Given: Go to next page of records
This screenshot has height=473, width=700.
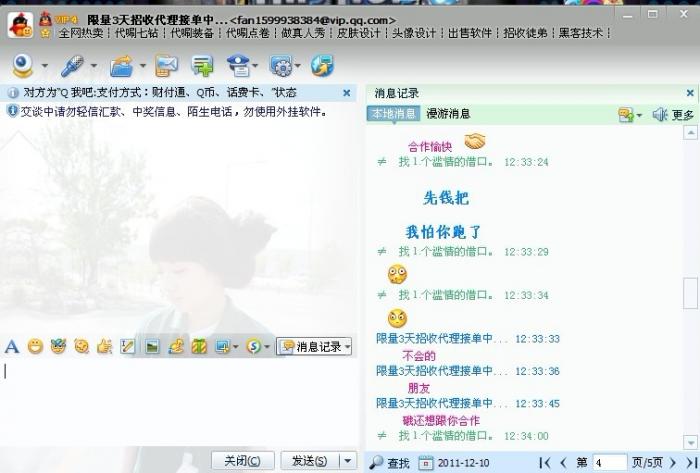Looking at the screenshot, I should coord(673,463).
